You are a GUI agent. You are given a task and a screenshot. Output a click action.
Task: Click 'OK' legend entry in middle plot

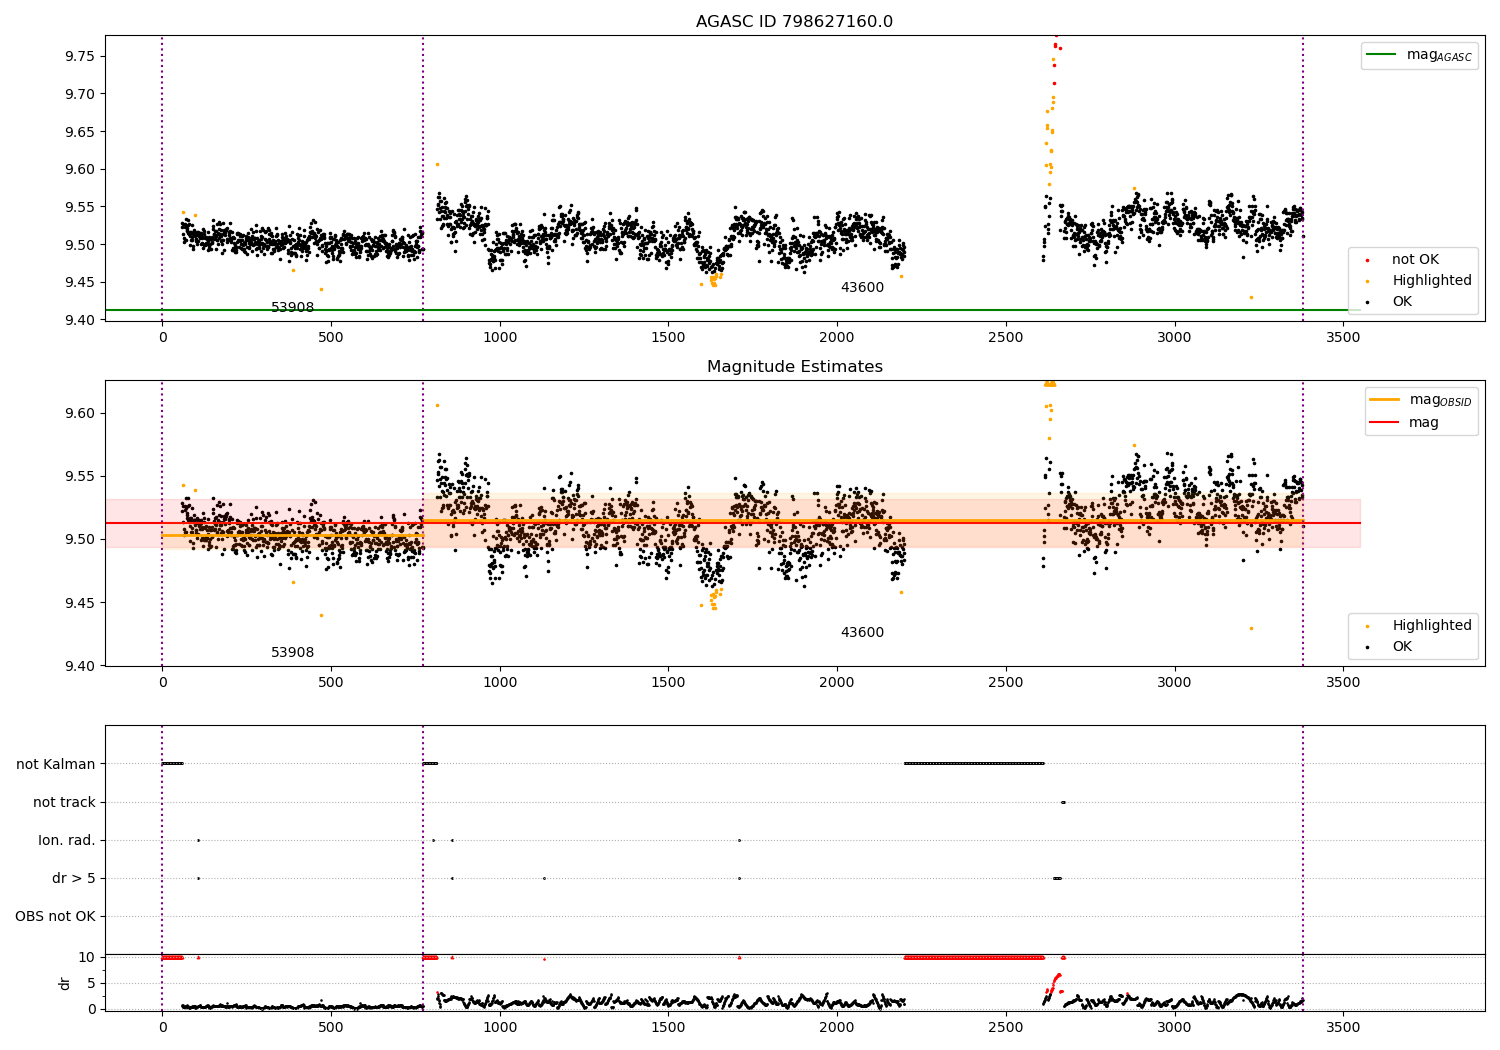pos(1402,647)
